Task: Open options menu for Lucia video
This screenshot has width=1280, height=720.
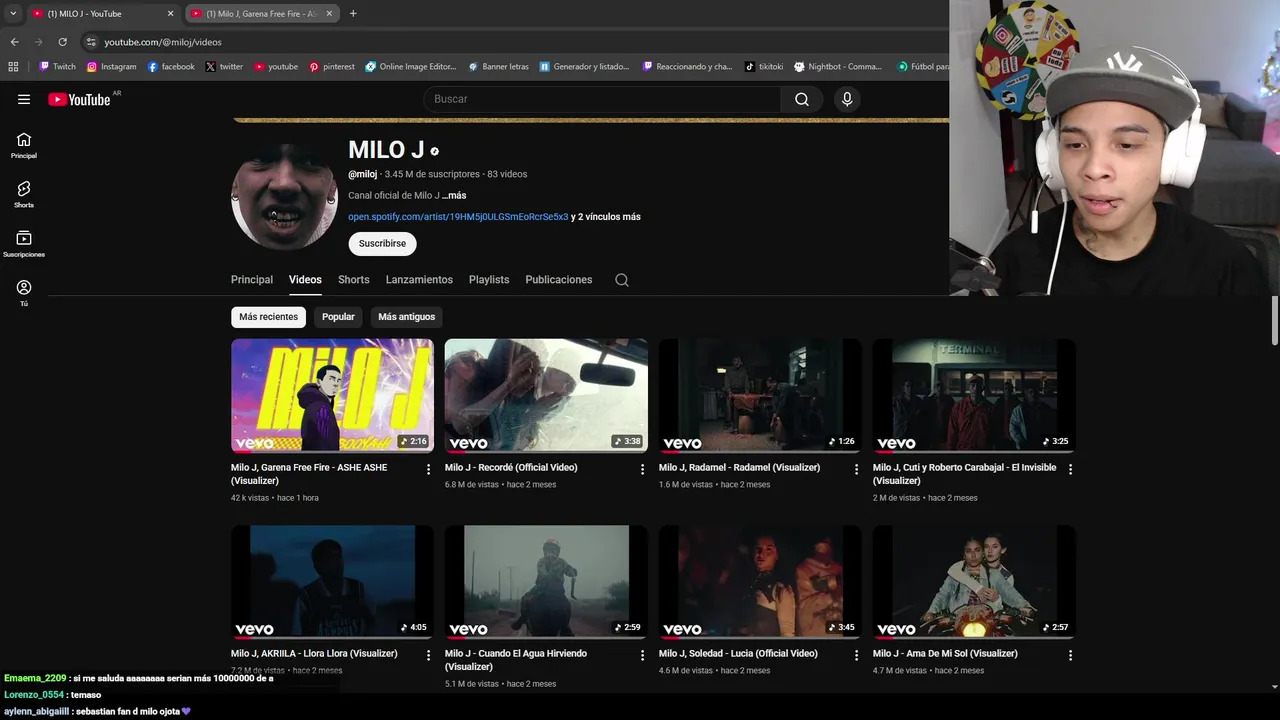Action: tap(856, 655)
